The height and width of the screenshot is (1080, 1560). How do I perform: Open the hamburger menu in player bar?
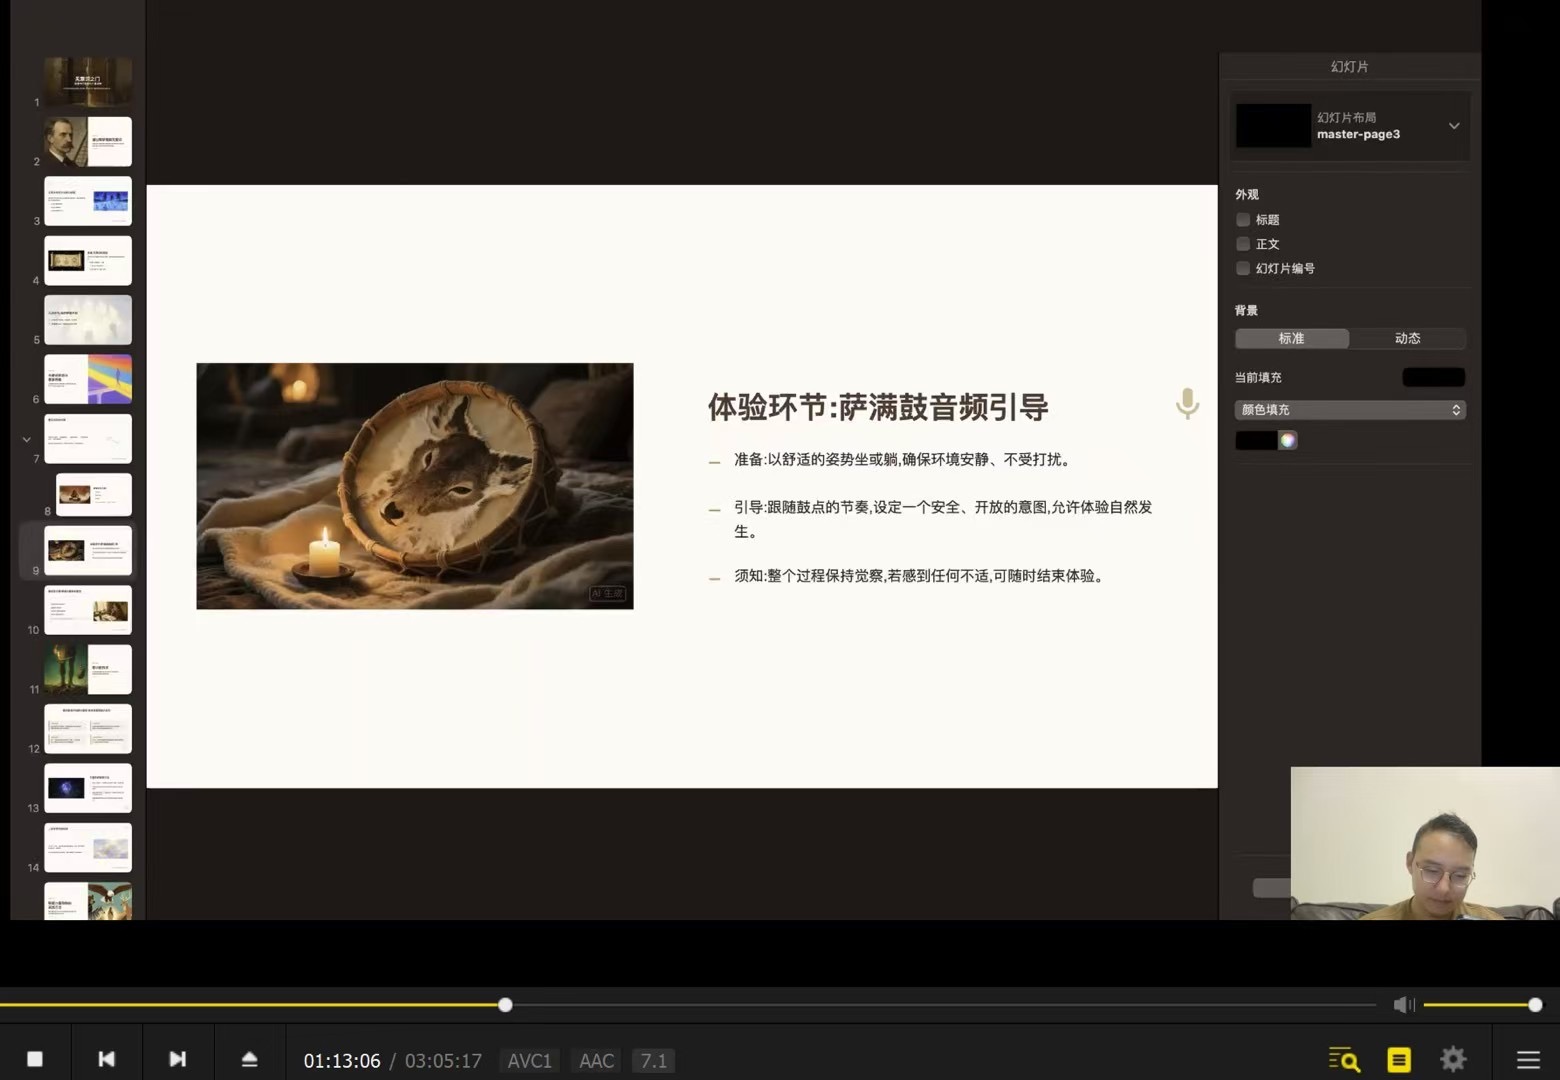pos(1527,1059)
